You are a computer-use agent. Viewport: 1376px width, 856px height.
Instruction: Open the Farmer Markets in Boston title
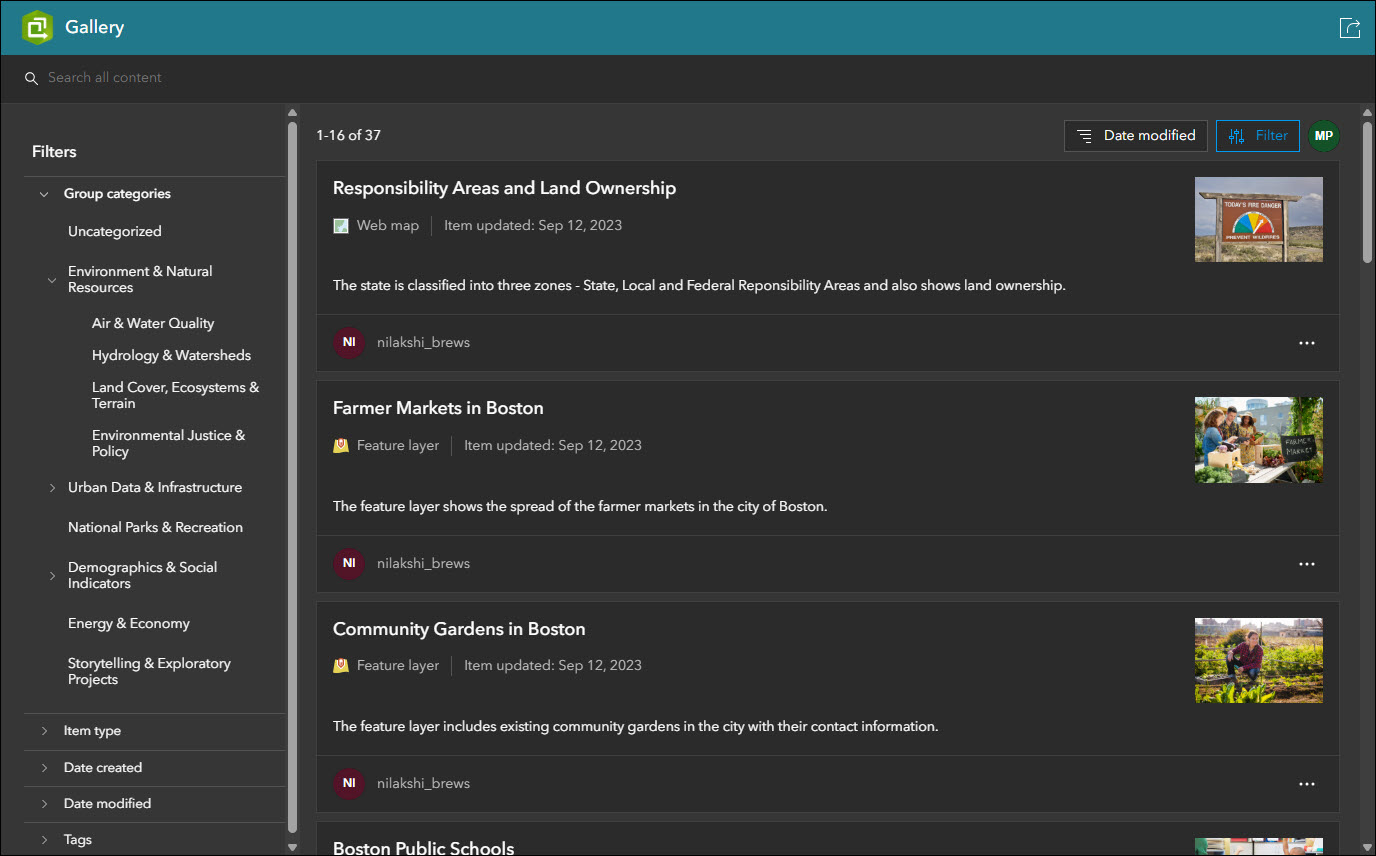click(x=438, y=408)
